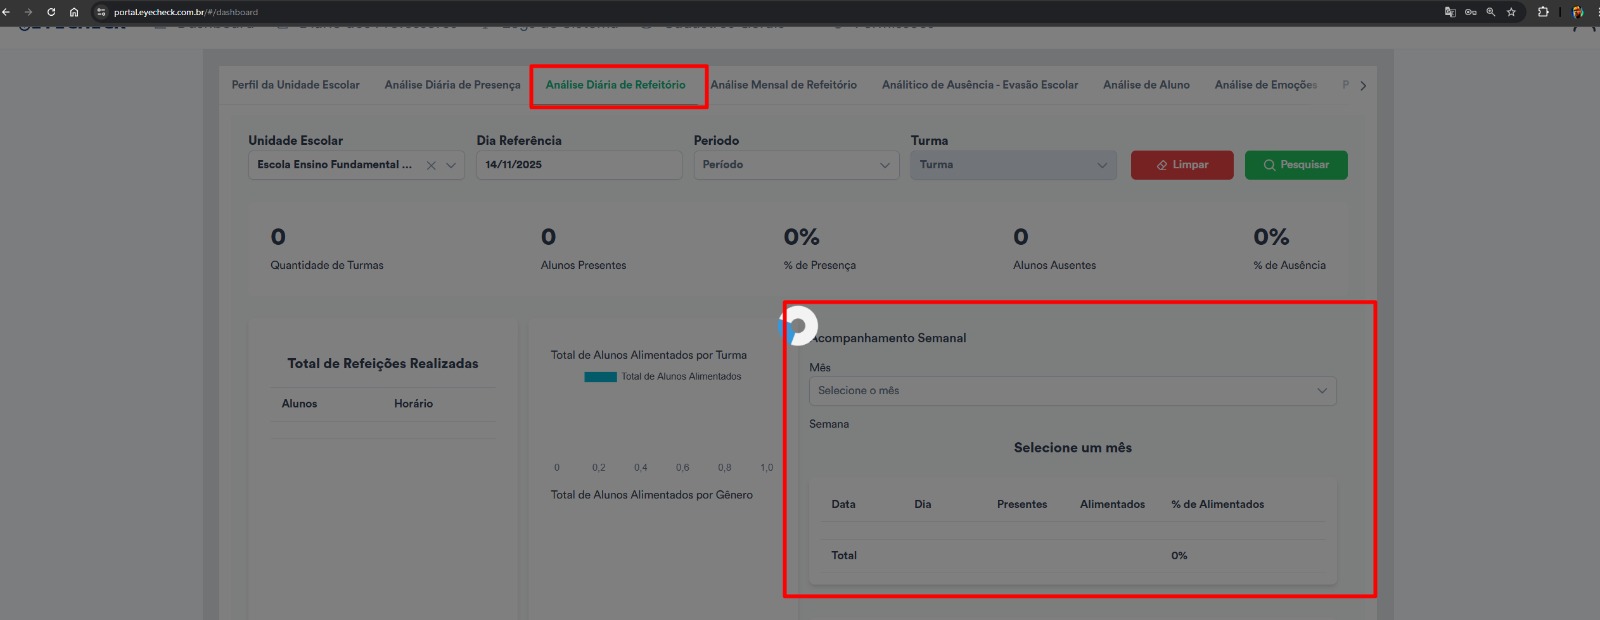Click the Dia Referência date field
Screen dimensions: 1600x620
(578, 165)
